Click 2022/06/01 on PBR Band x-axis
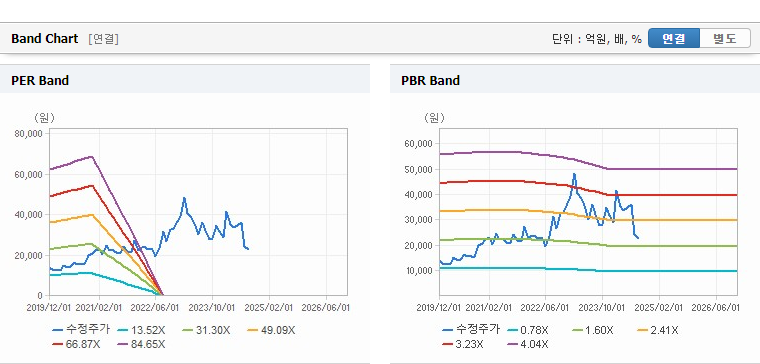The image size is (760, 364). 545,308
